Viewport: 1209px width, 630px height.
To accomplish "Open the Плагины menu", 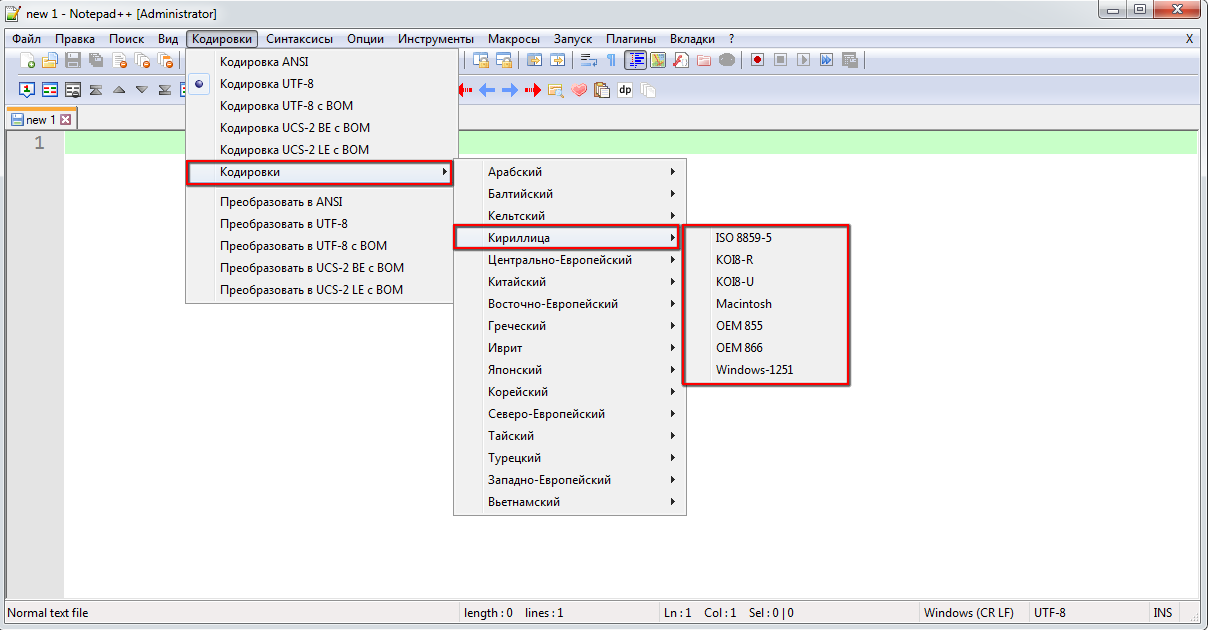I will [630, 39].
